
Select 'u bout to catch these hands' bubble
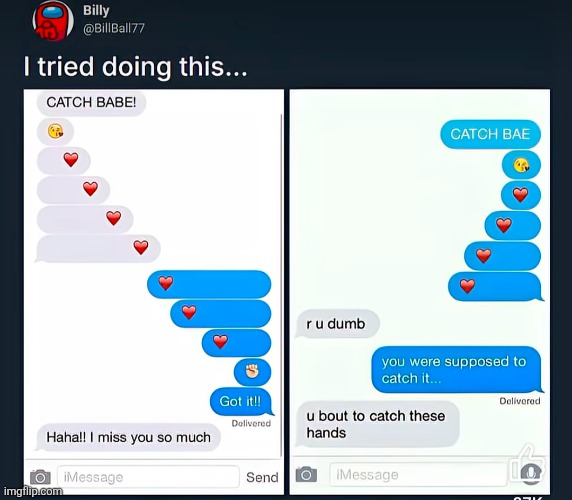[377, 424]
